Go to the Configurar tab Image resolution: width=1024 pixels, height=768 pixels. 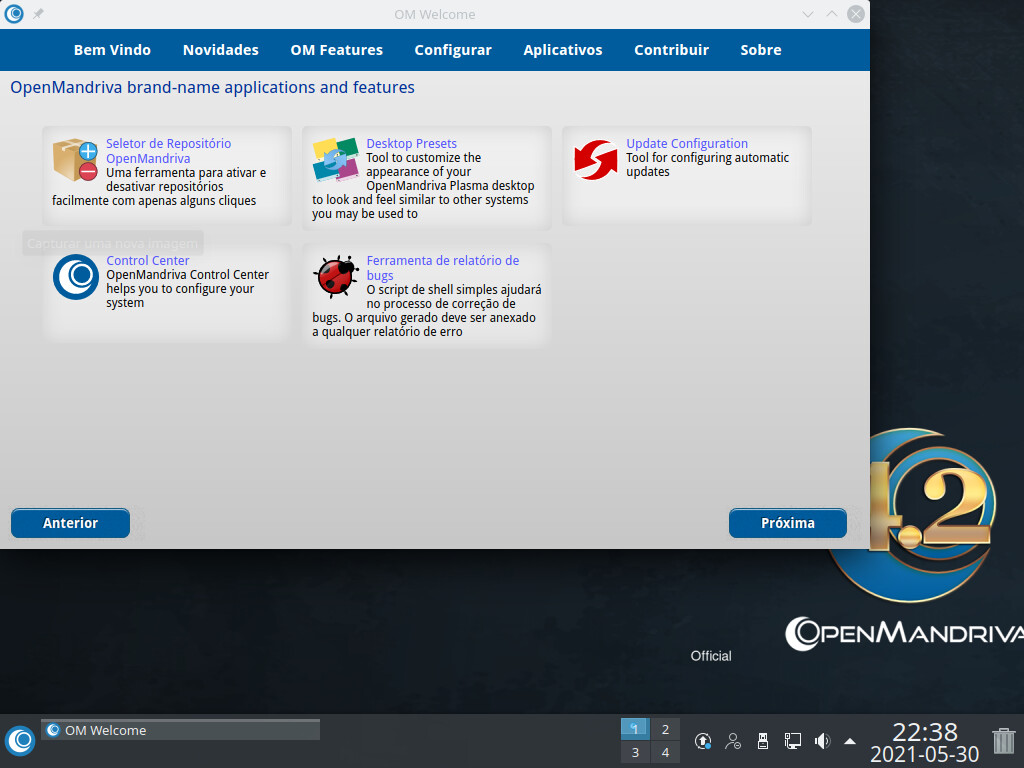pos(453,50)
